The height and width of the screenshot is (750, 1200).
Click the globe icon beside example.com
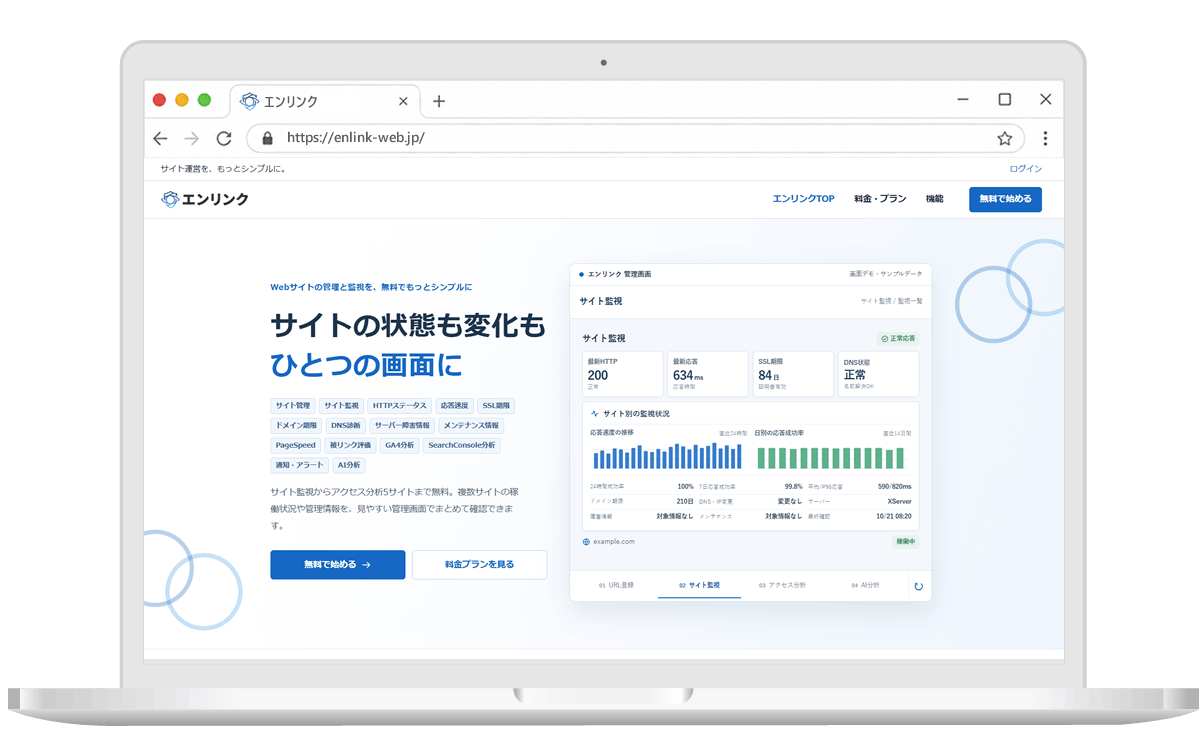pyautogui.click(x=586, y=541)
